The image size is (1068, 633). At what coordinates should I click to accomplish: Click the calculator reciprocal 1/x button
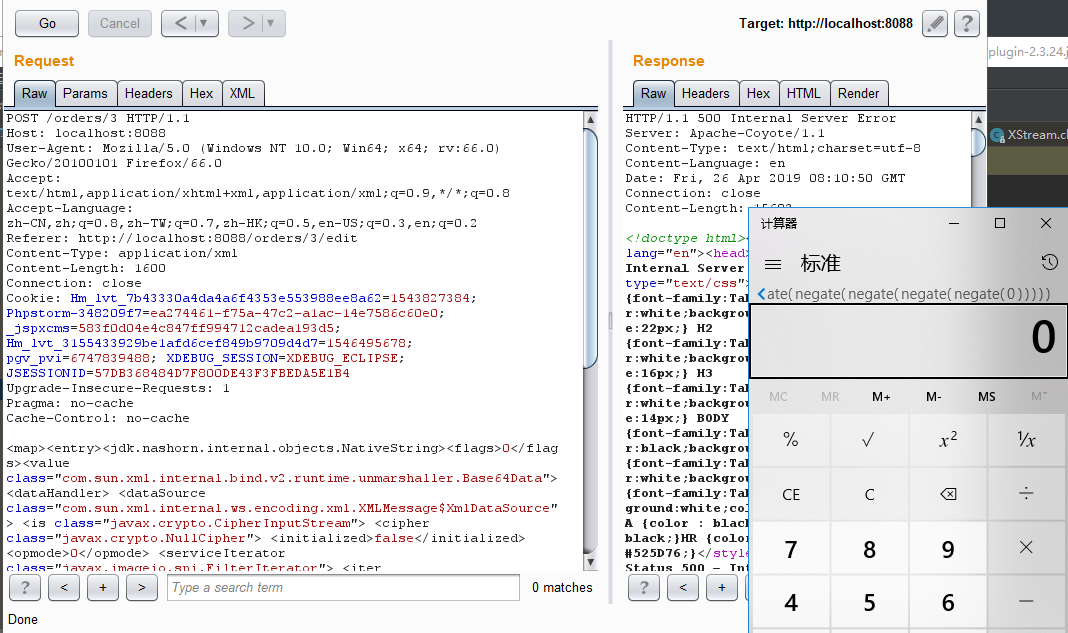coord(1026,440)
